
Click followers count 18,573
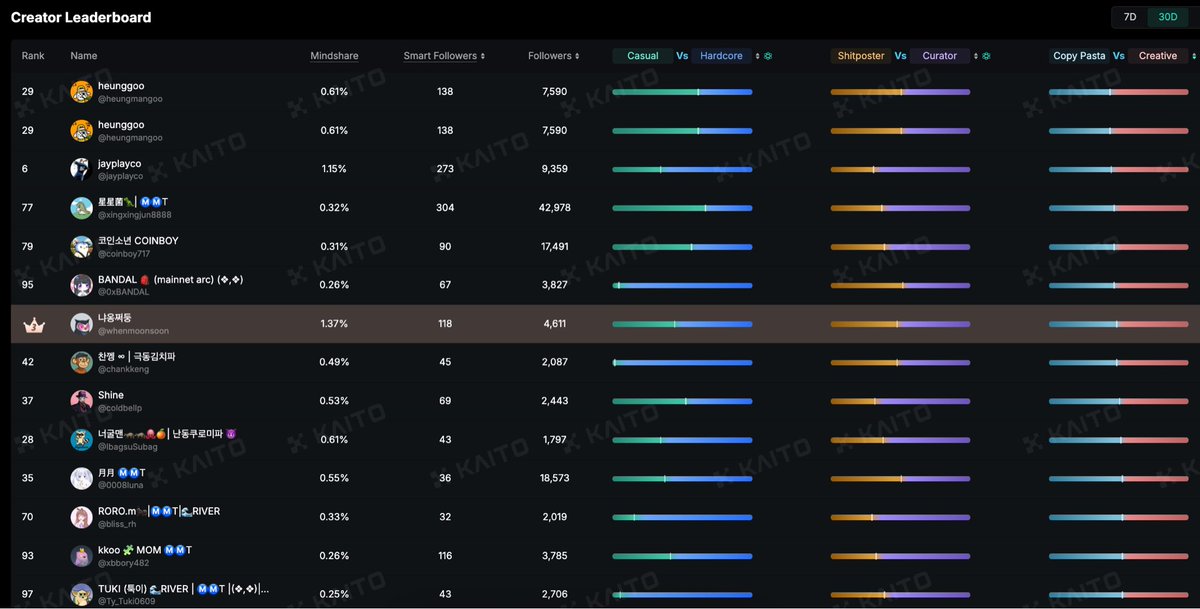[554, 478]
